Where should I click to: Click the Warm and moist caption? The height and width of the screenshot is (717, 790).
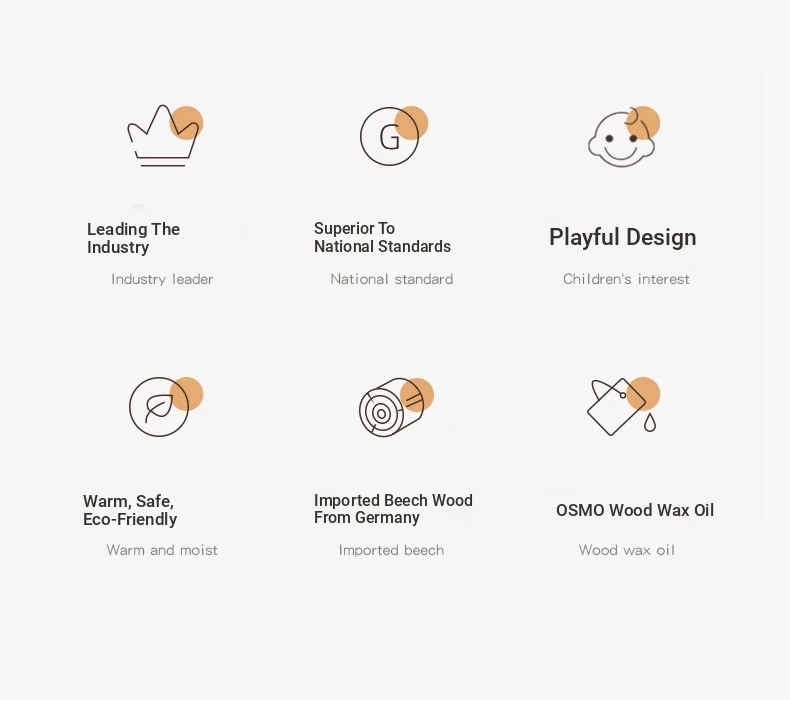tap(162, 550)
